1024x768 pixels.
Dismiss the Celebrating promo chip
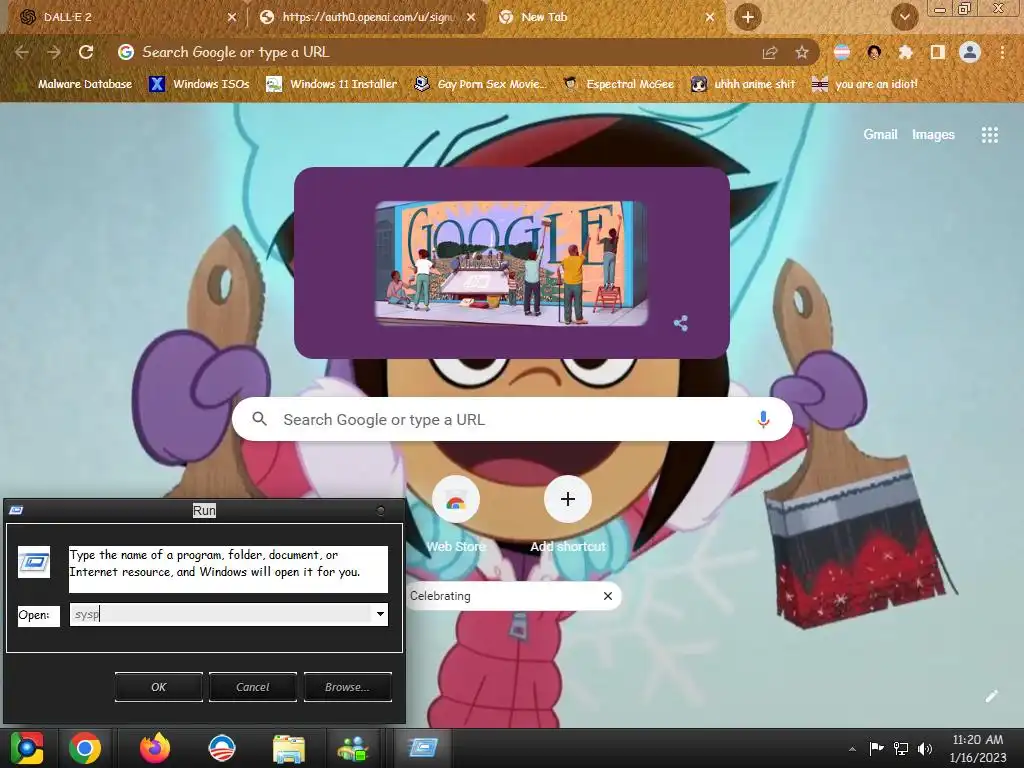click(608, 596)
